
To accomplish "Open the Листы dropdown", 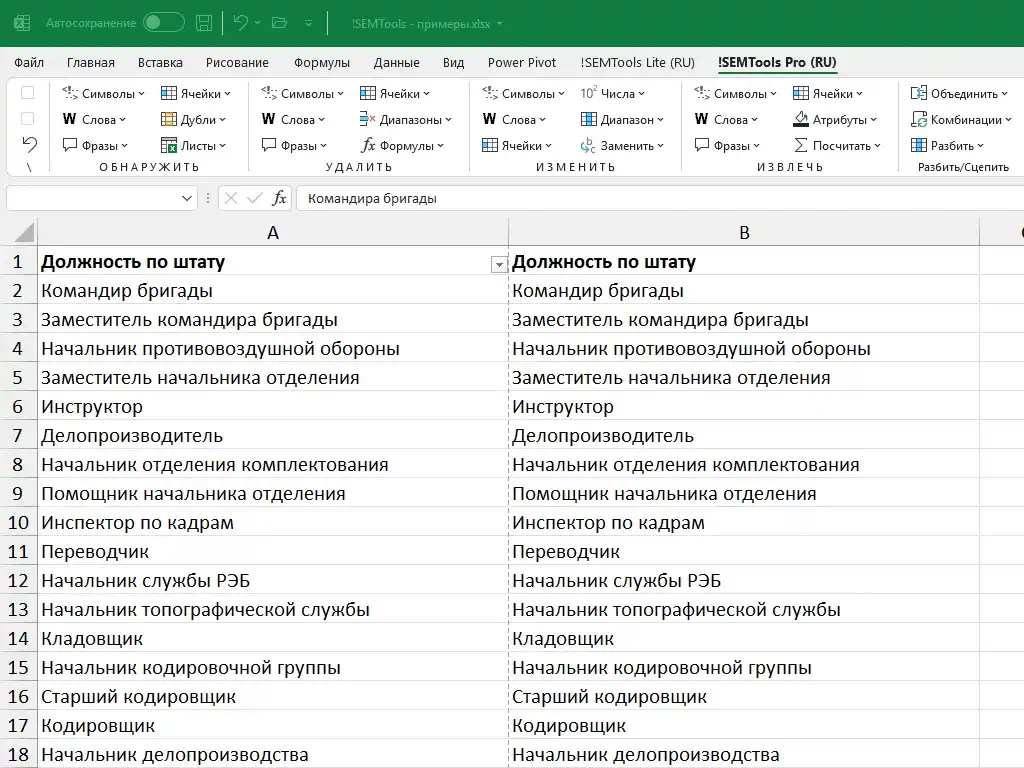I will 193,146.
